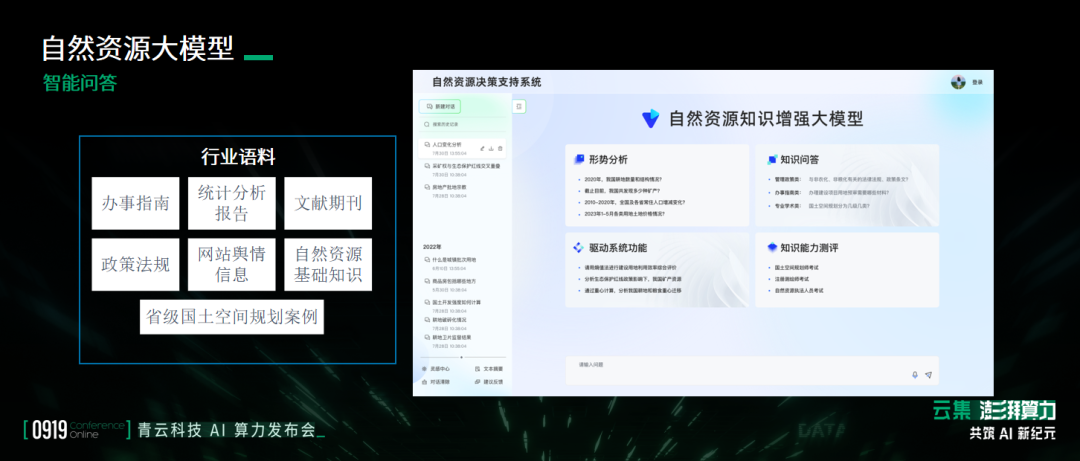Click the 网站舆情信息 box on the slide
Viewport: 1080px width, 461px height.
231,265
